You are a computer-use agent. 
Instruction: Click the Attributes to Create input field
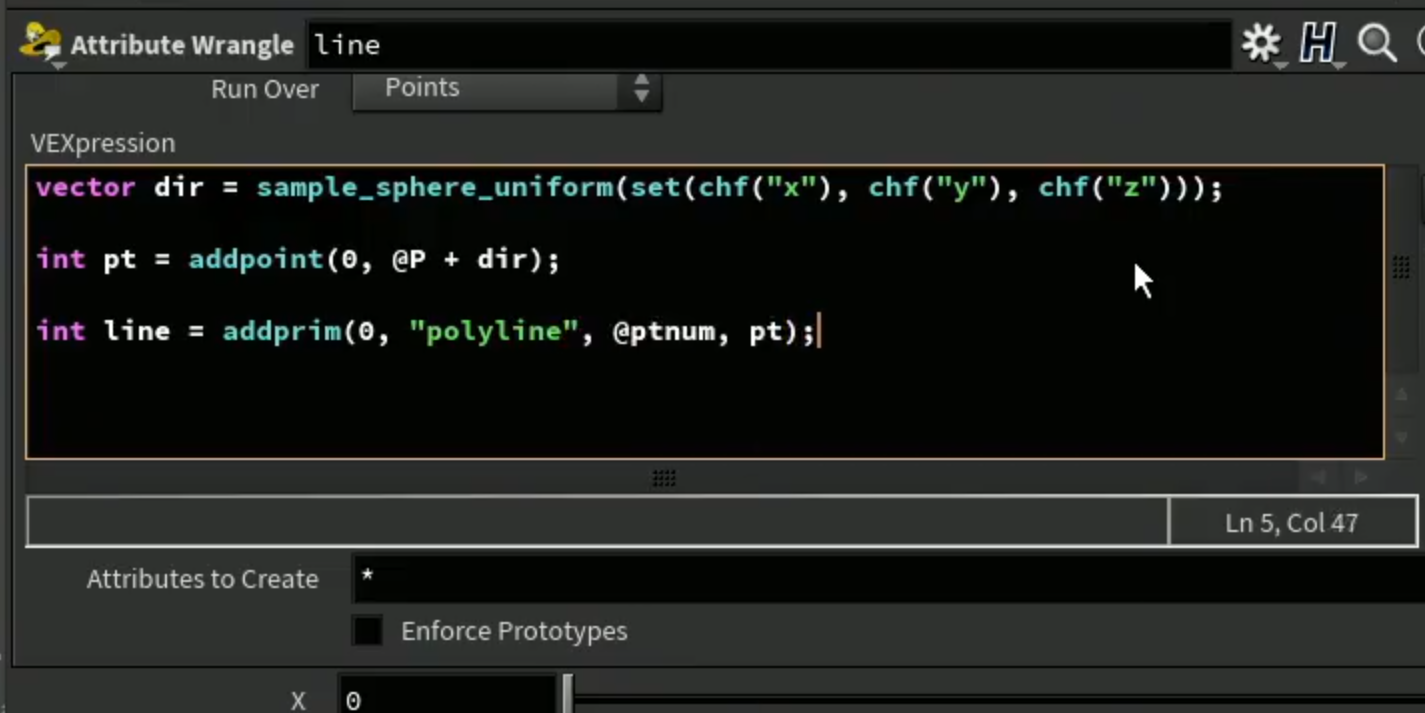coord(888,579)
